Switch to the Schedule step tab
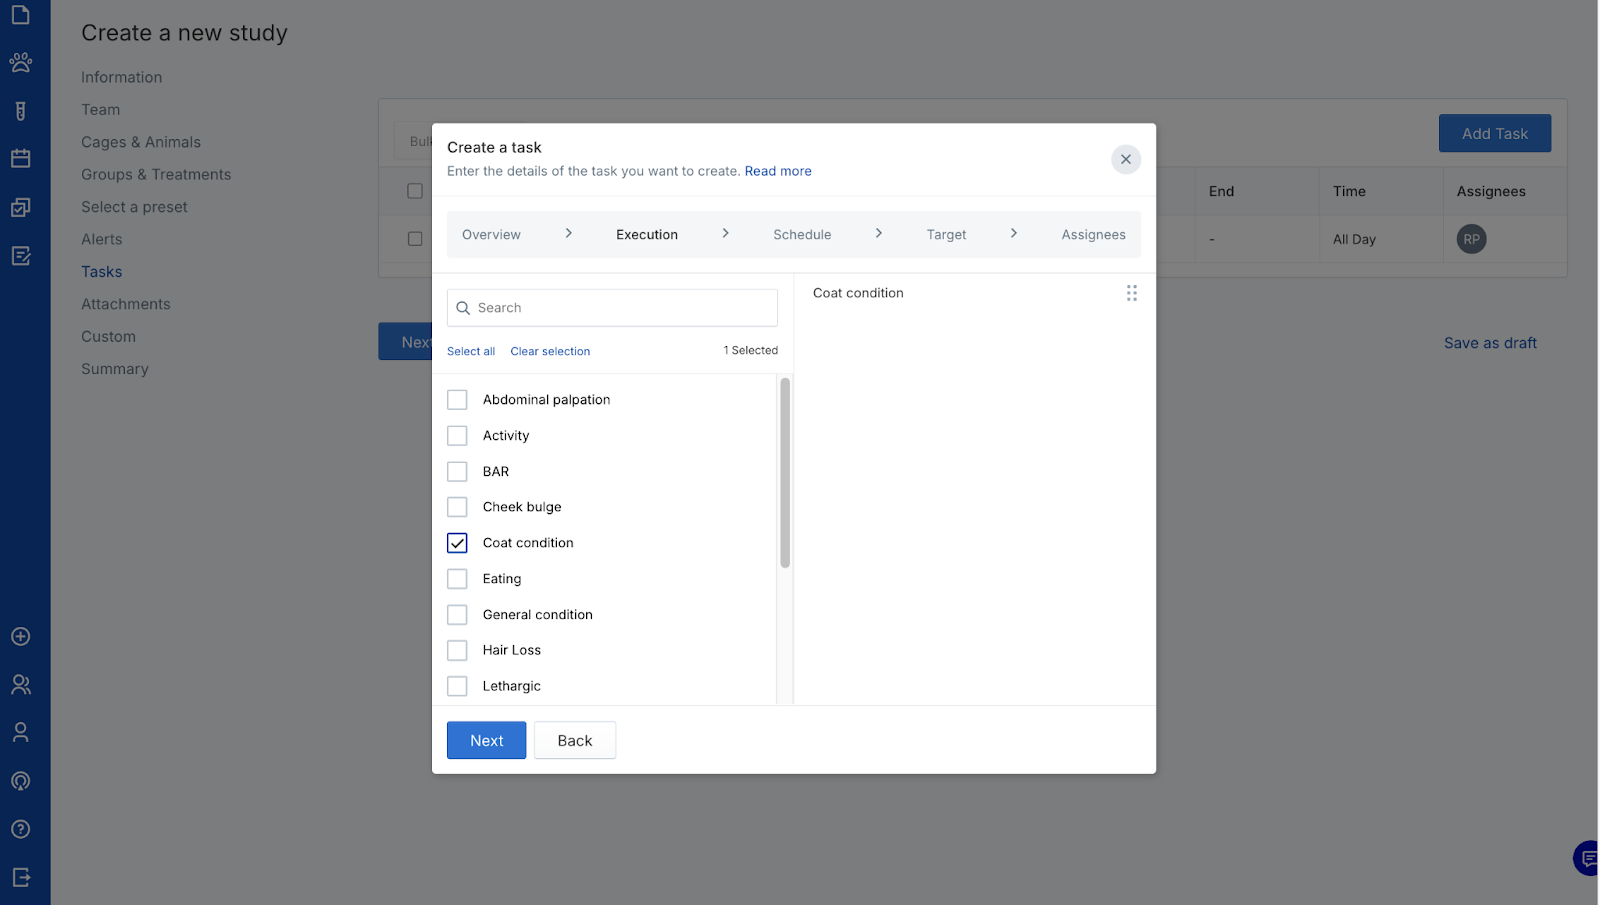The width and height of the screenshot is (1600, 905). click(802, 235)
